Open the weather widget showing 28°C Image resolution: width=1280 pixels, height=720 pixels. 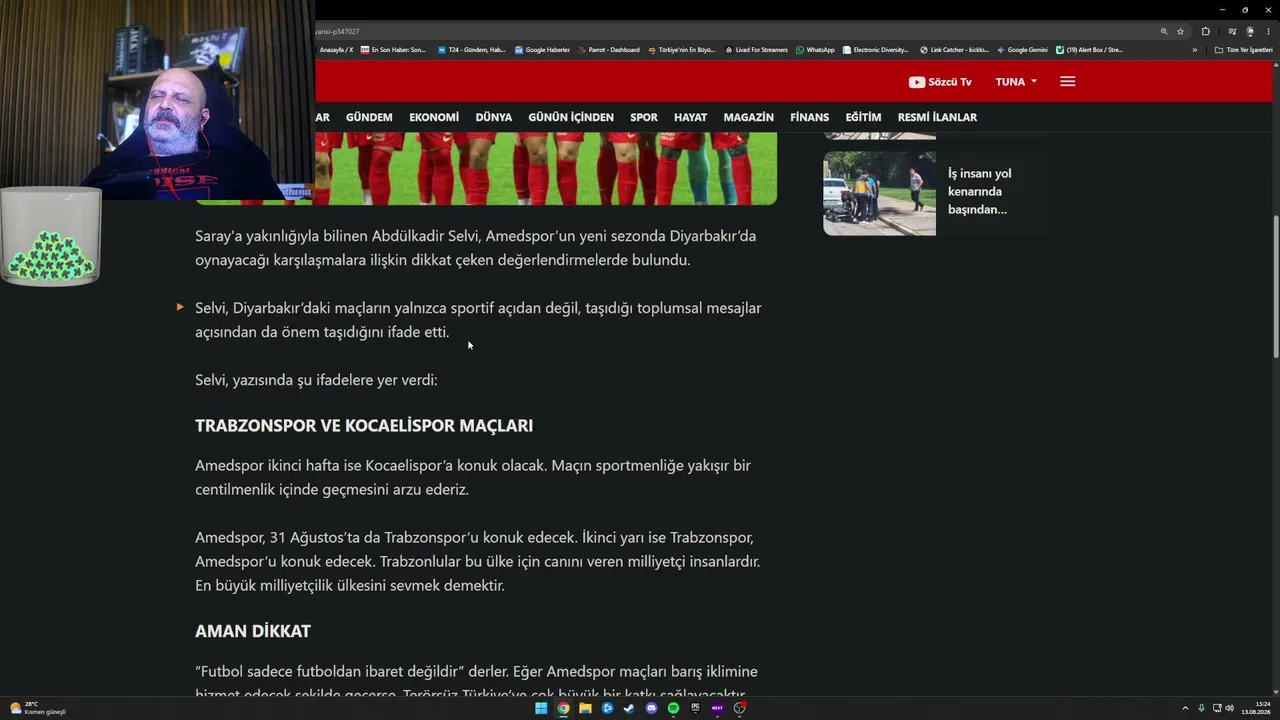[38, 708]
